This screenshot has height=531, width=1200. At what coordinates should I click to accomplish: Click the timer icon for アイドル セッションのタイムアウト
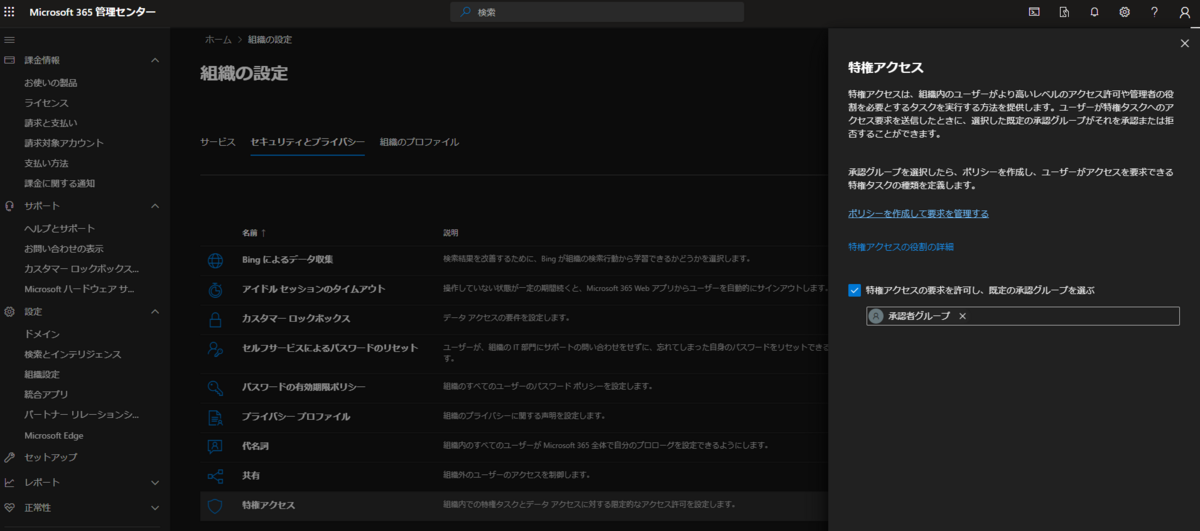coord(215,289)
